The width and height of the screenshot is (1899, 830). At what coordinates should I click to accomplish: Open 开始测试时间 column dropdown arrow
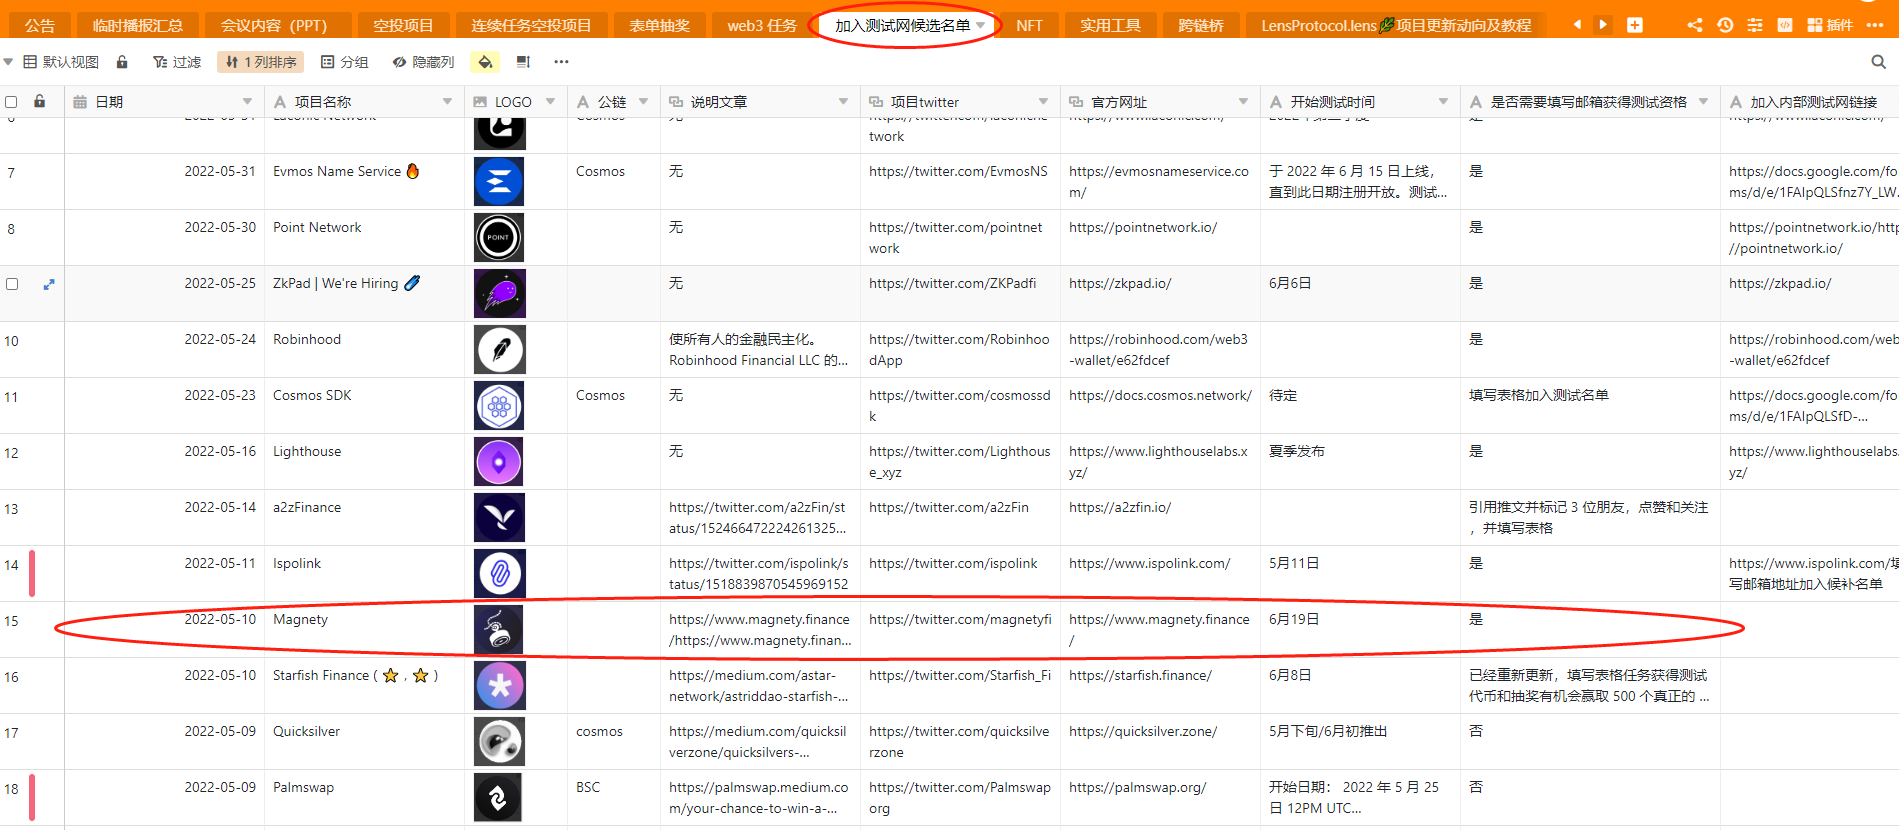pyautogui.click(x=1443, y=102)
